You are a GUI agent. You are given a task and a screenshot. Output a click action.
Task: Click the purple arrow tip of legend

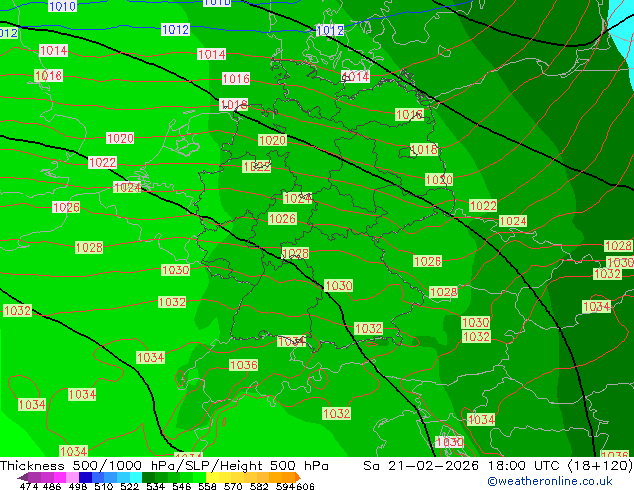pos(22,477)
